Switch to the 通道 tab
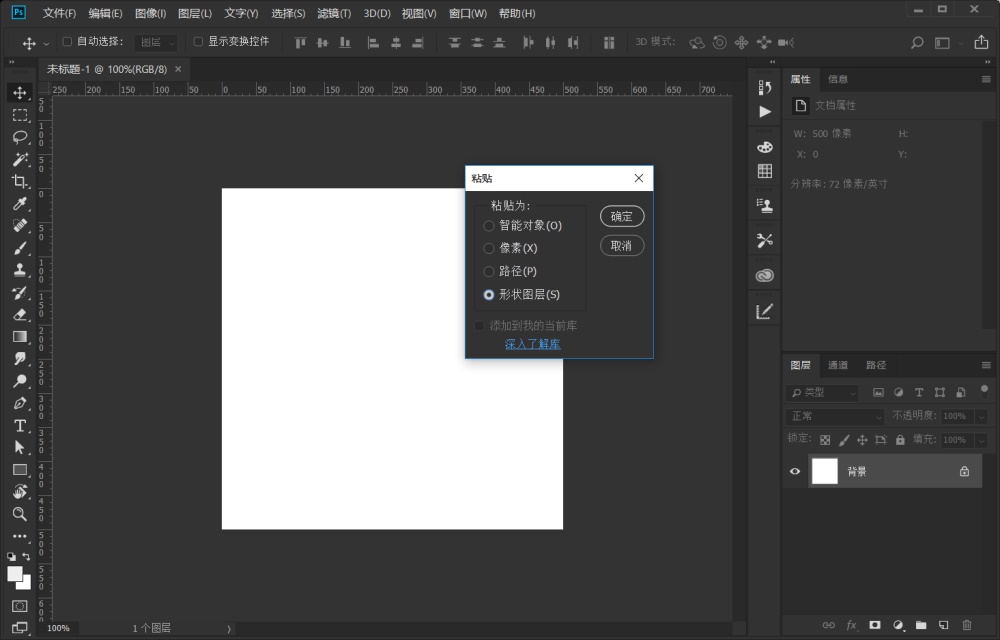 (838, 365)
